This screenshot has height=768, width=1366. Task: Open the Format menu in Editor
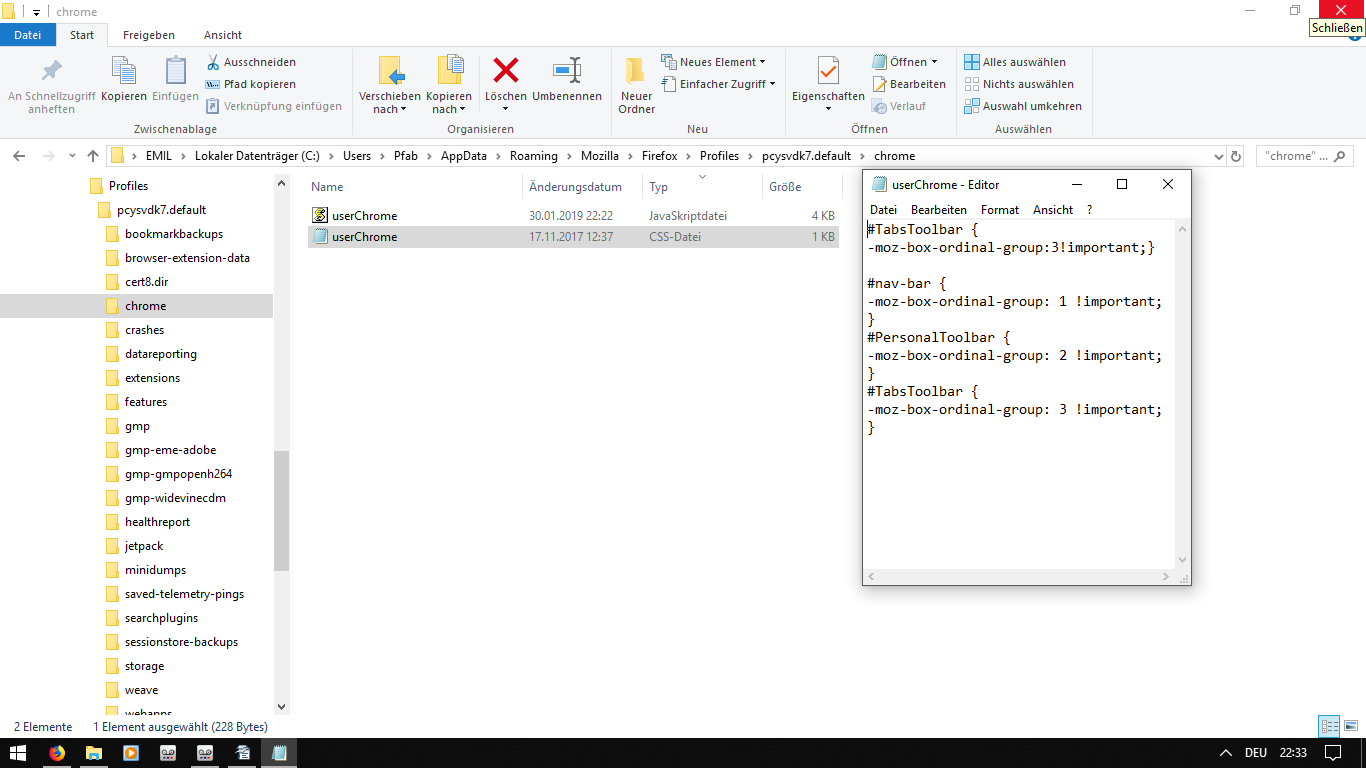click(x=999, y=210)
